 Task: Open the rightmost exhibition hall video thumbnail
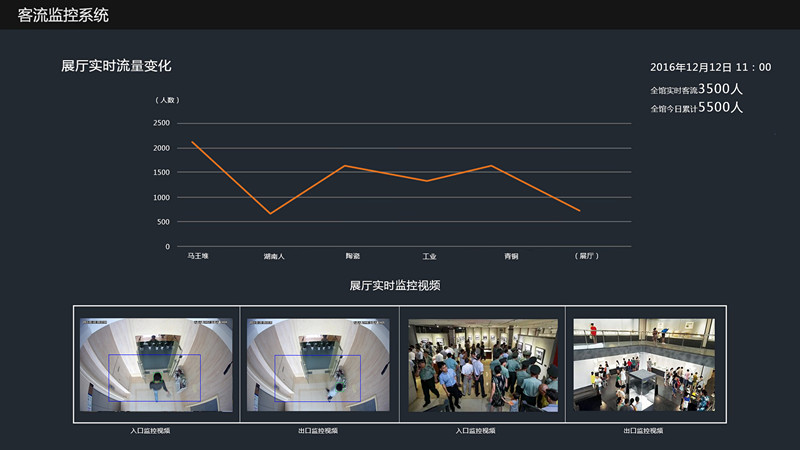643,365
